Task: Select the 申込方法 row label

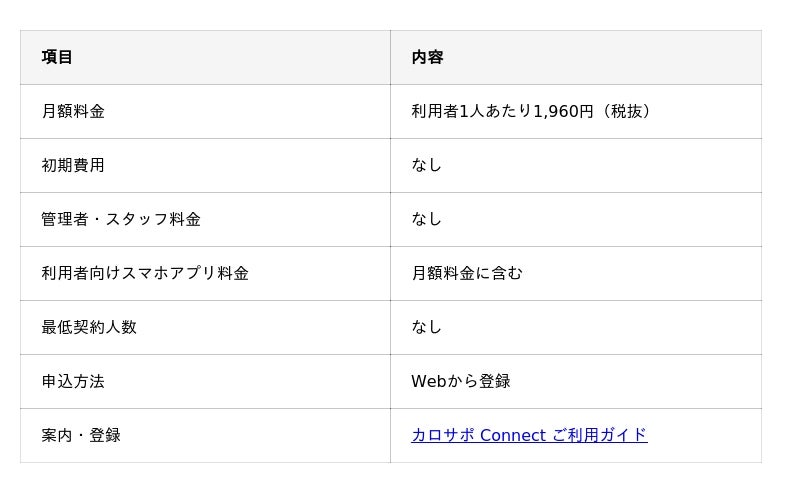Action: point(73,381)
